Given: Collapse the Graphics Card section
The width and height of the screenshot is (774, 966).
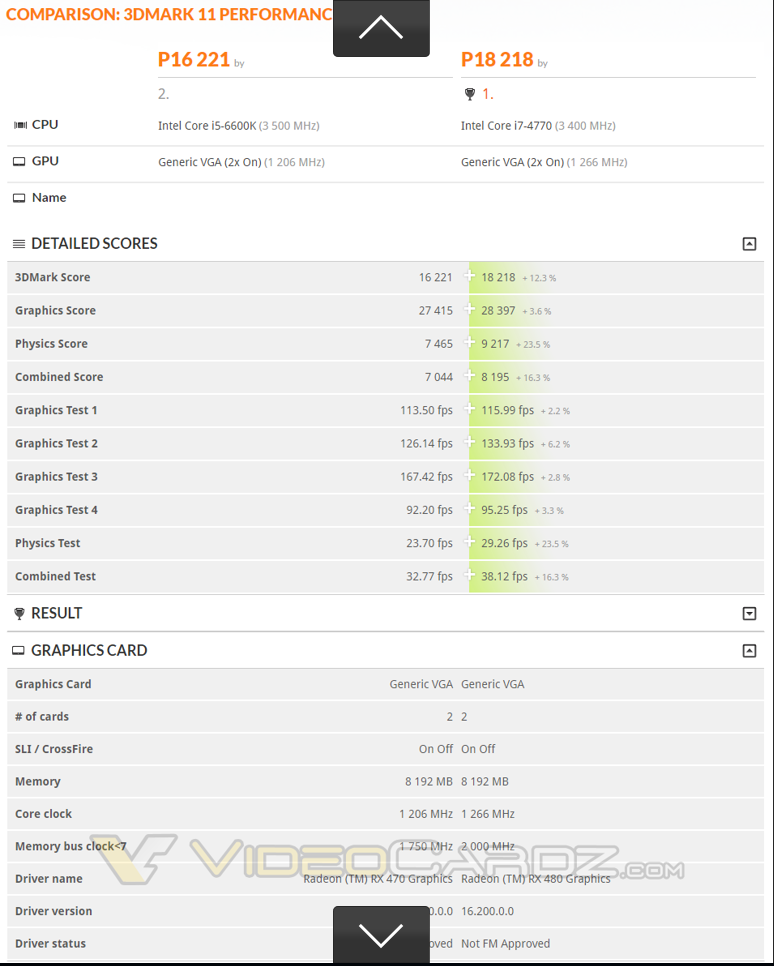Looking at the screenshot, I should coord(749,651).
